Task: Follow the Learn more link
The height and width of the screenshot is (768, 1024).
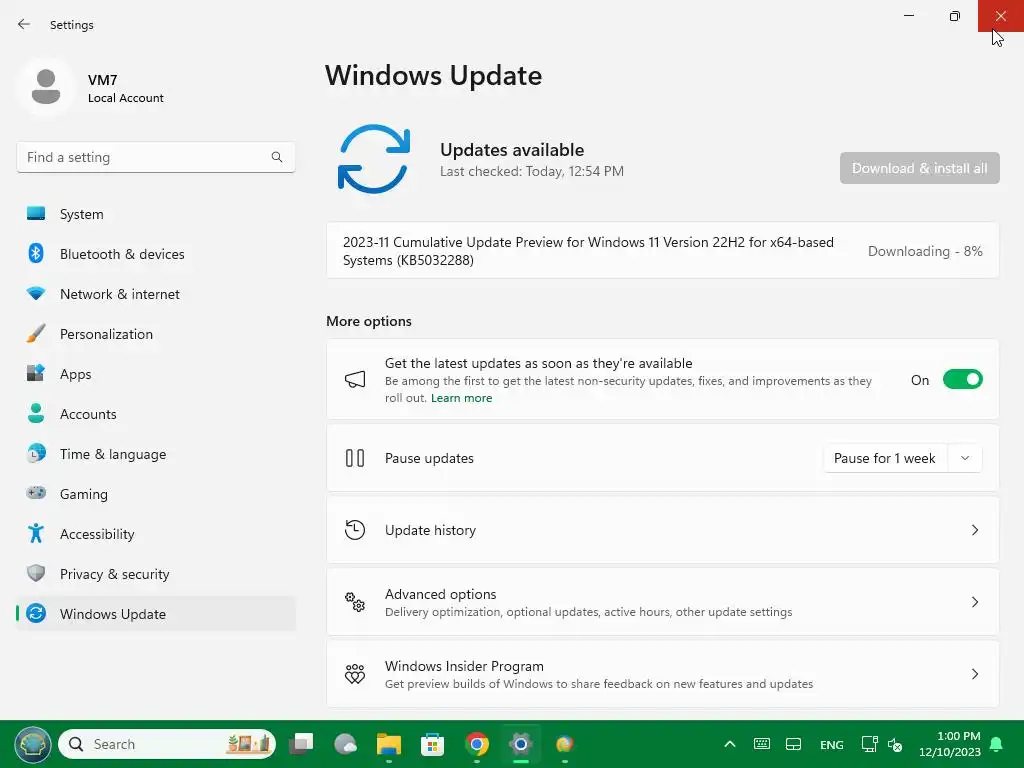Action: pyautogui.click(x=461, y=398)
